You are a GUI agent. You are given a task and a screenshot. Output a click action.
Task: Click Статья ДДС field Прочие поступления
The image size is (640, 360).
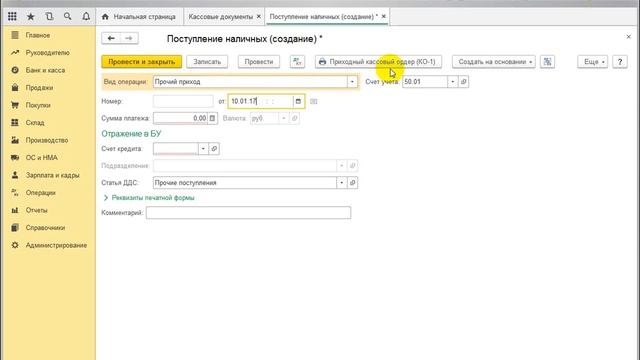click(x=244, y=183)
